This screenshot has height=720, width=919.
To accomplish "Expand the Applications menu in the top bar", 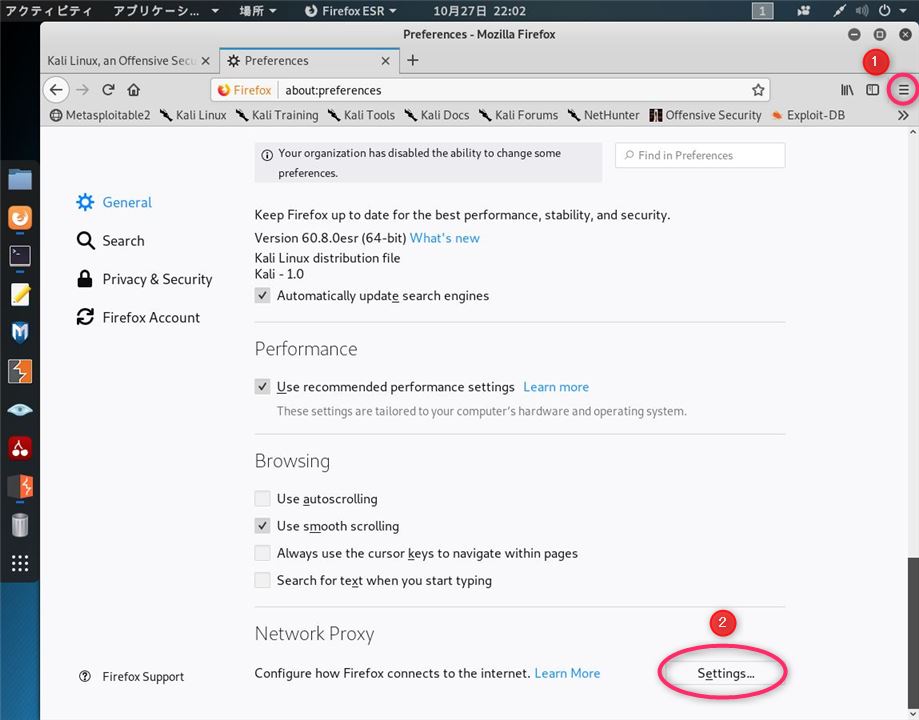I will [166, 11].
